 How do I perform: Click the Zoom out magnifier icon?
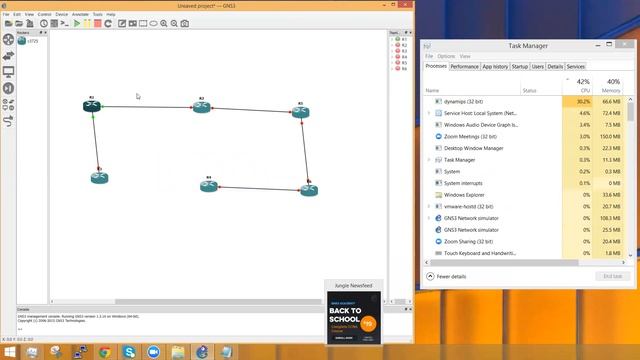[174, 24]
